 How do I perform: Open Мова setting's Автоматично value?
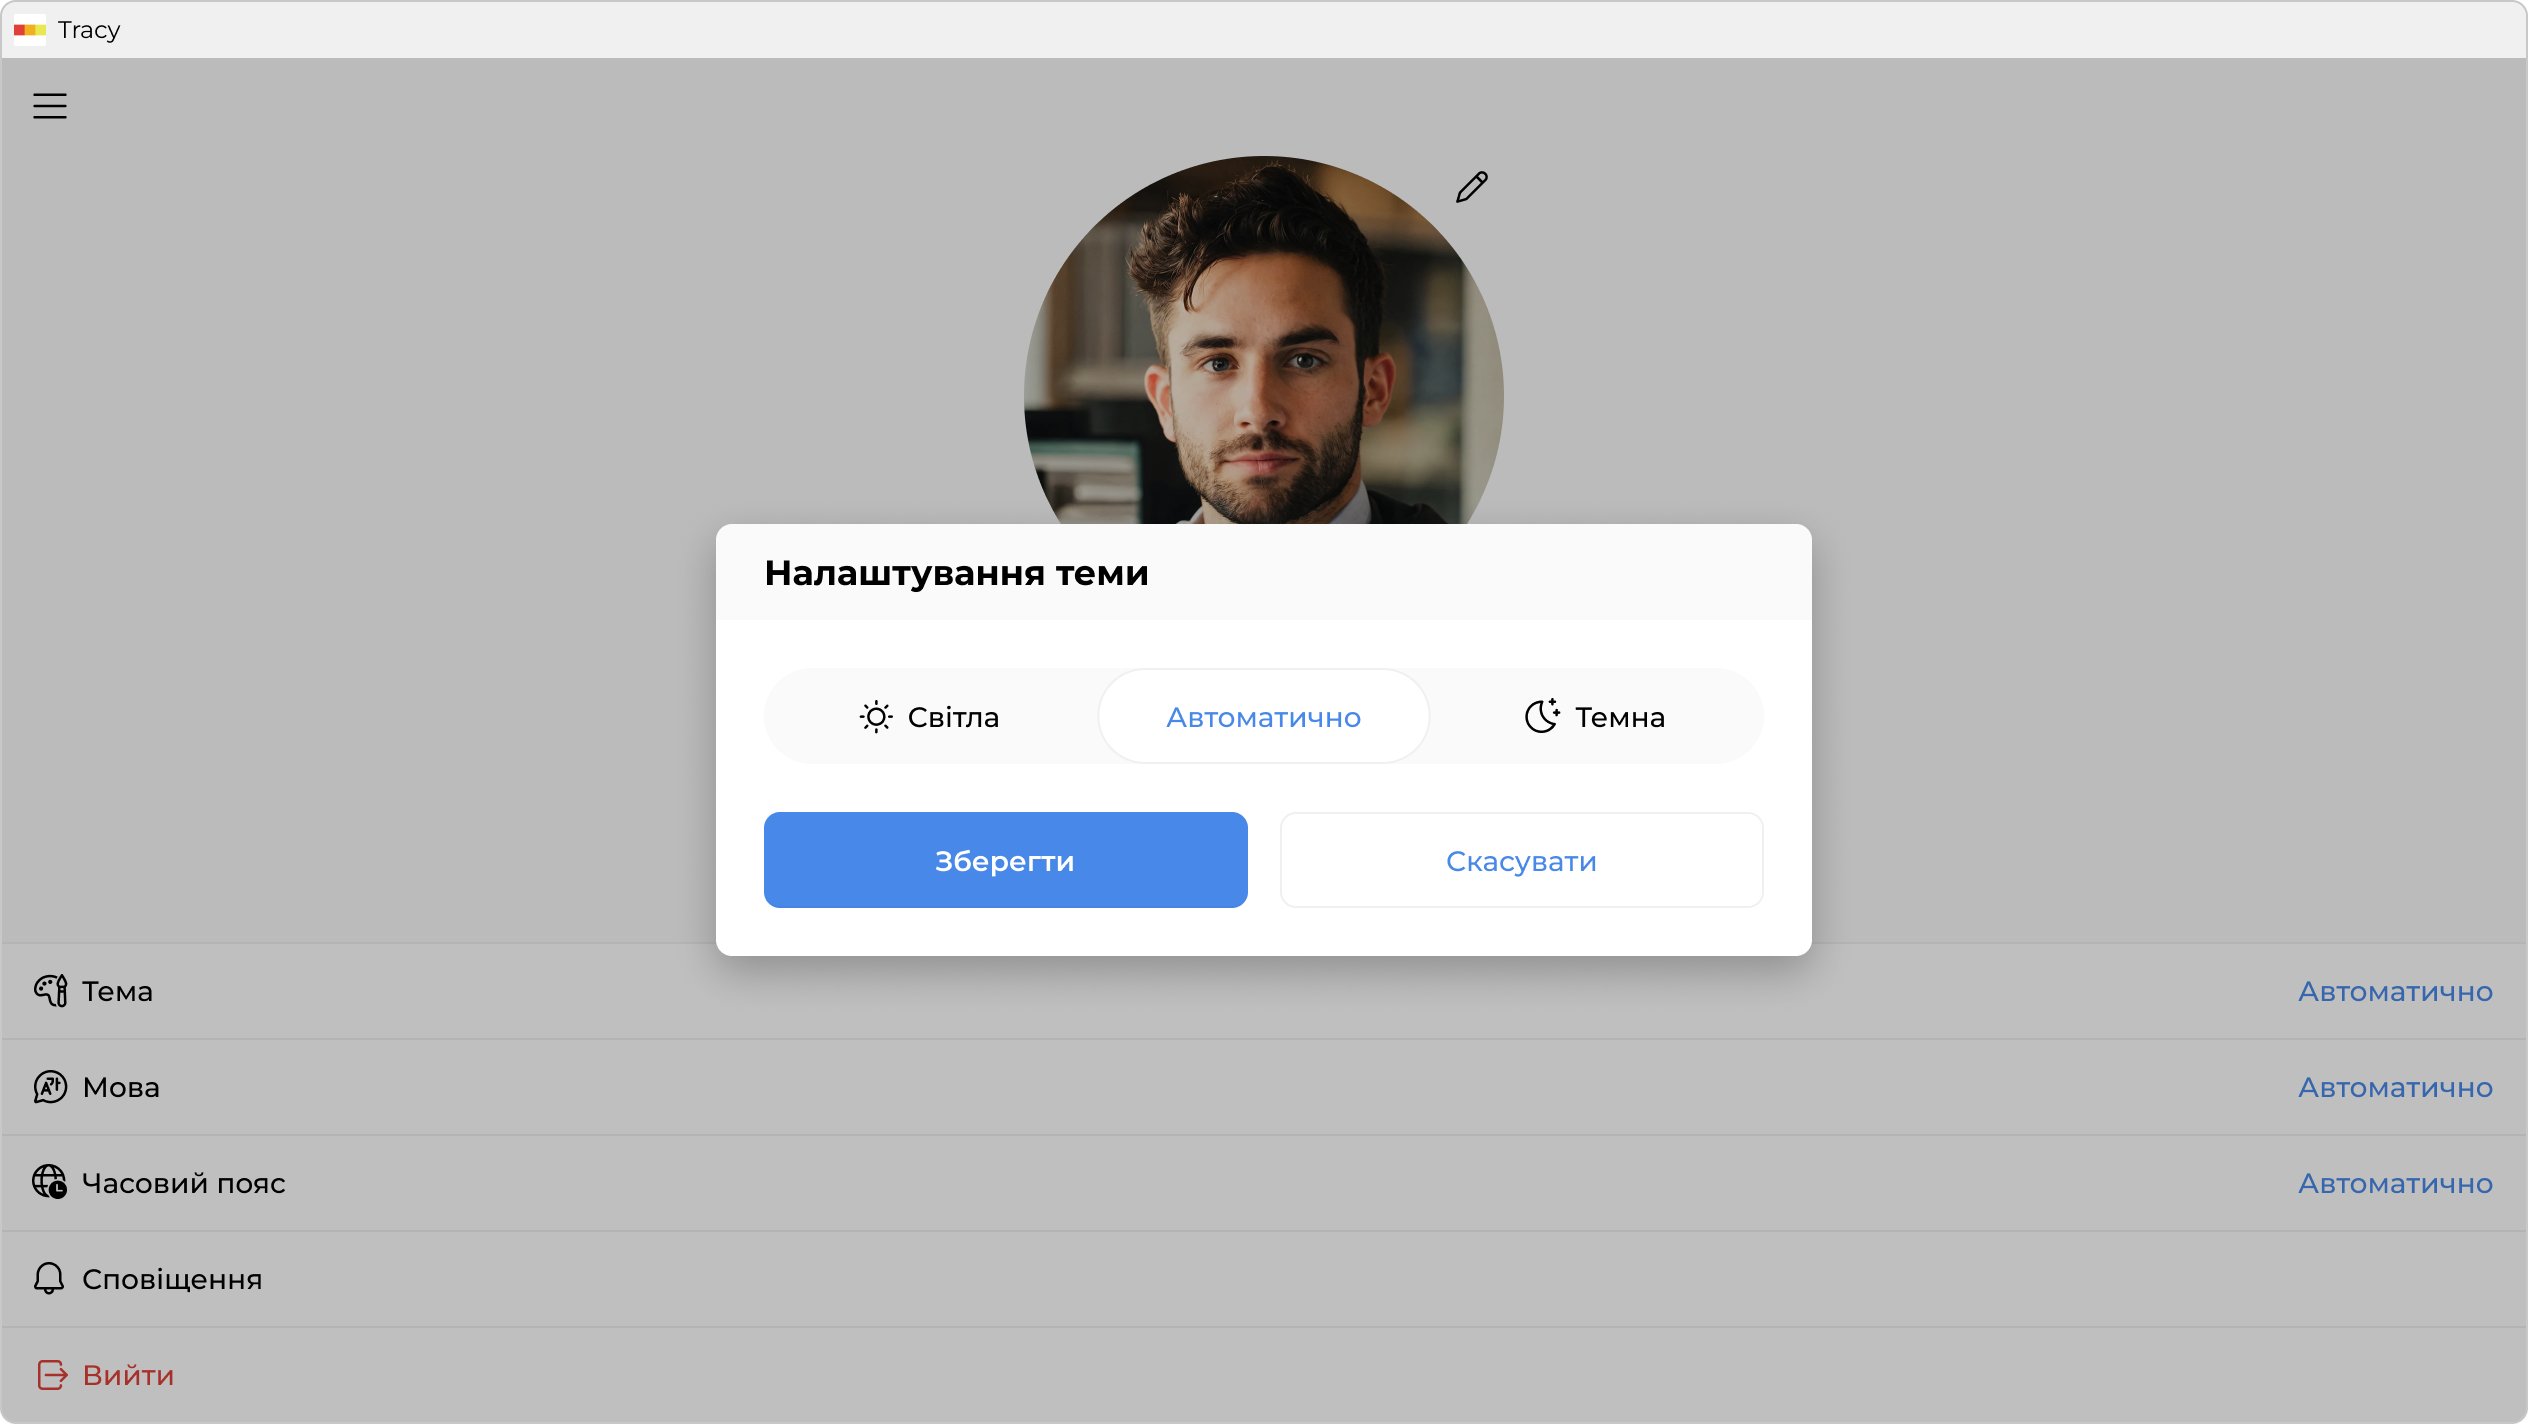pyautogui.click(x=2394, y=1087)
